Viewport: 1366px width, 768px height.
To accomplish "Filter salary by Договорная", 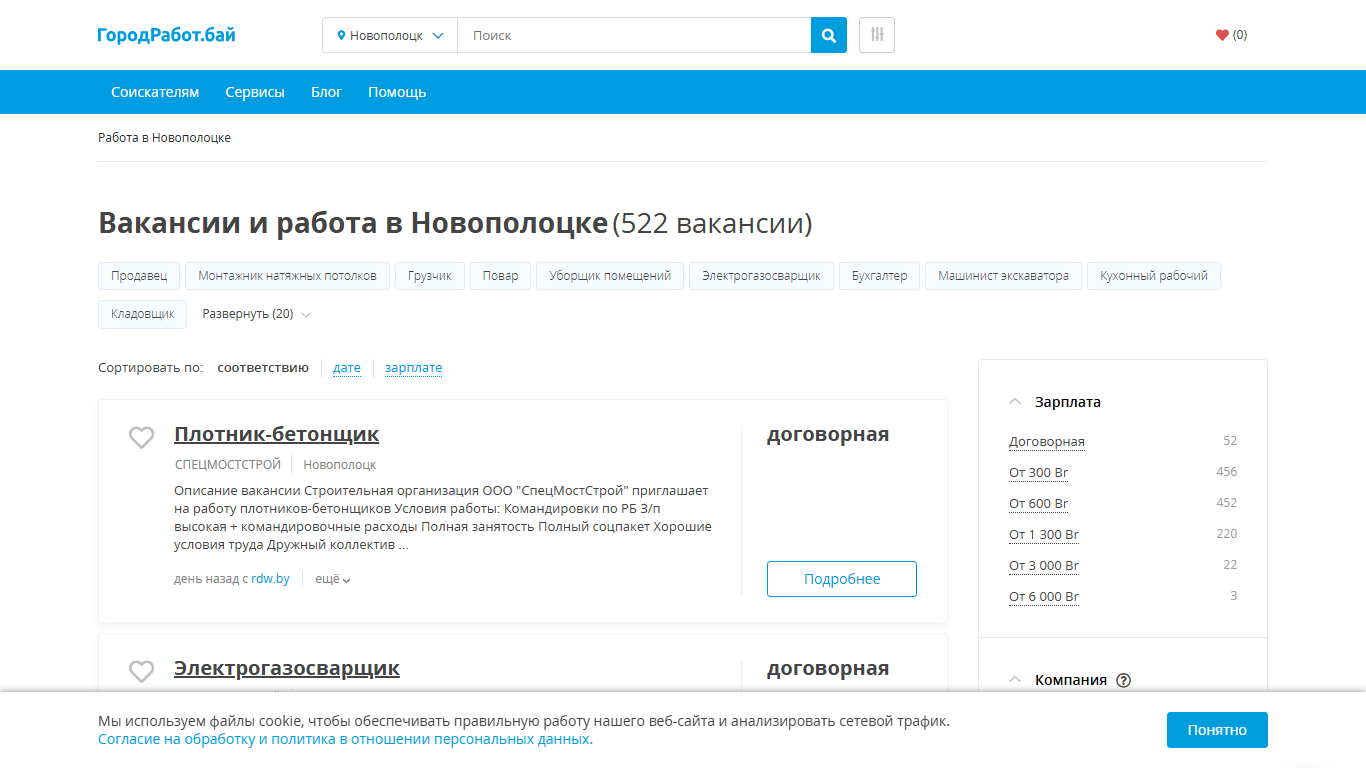I will pyautogui.click(x=1047, y=442).
